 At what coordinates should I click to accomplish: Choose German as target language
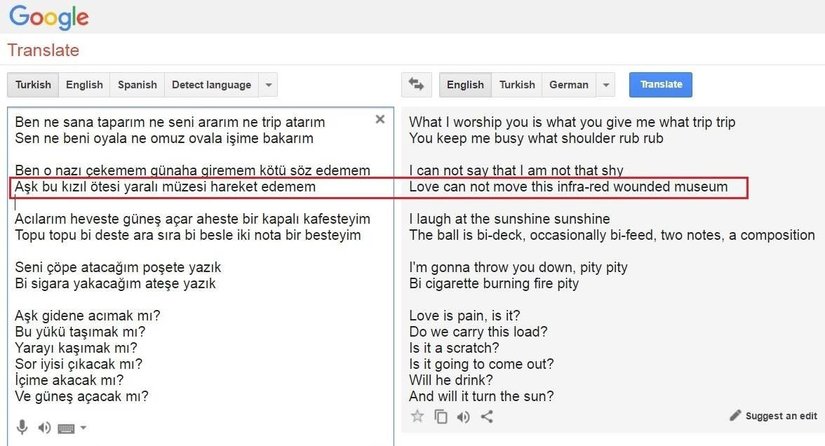568,85
